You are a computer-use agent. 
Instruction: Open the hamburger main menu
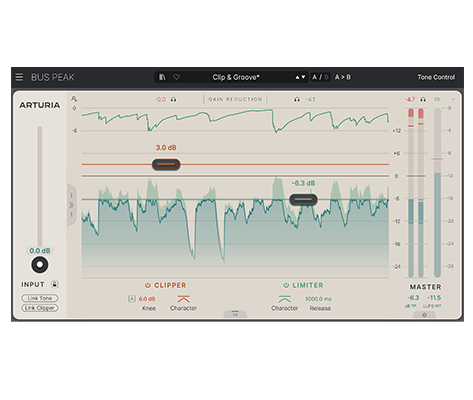pos(19,77)
